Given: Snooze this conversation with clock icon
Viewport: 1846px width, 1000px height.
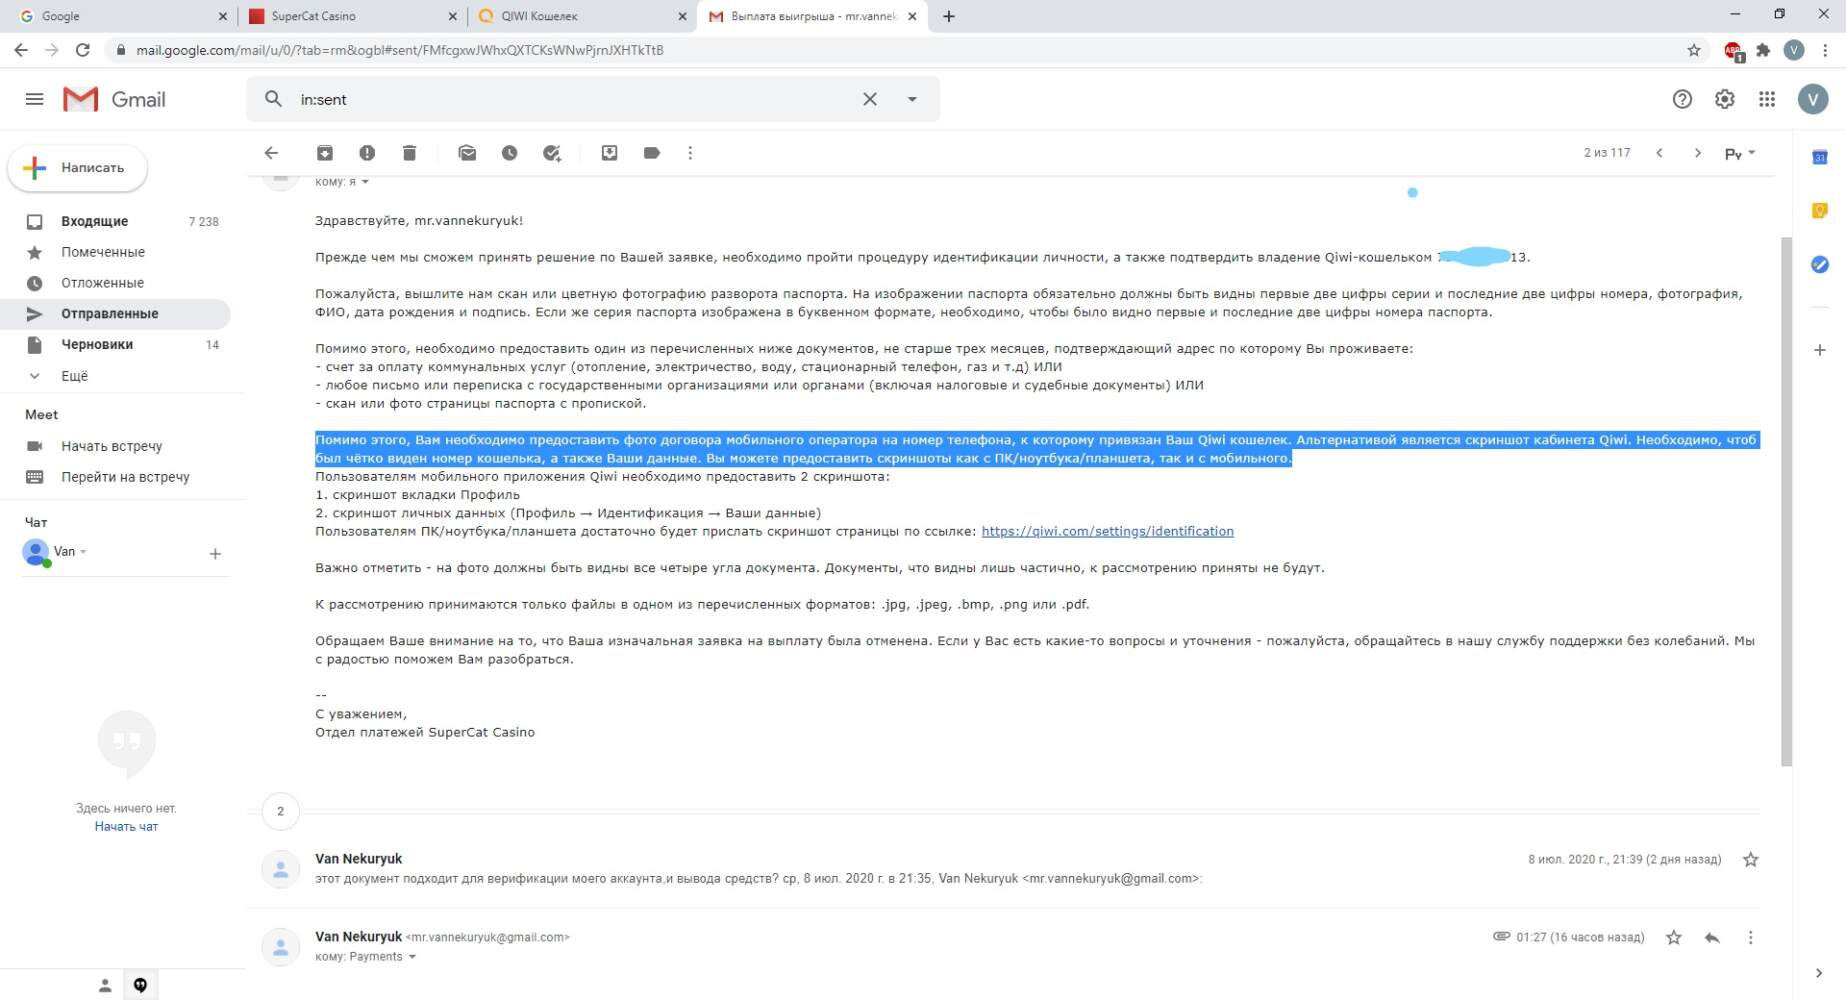Looking at the screenshot, I should tap(509, 153).
